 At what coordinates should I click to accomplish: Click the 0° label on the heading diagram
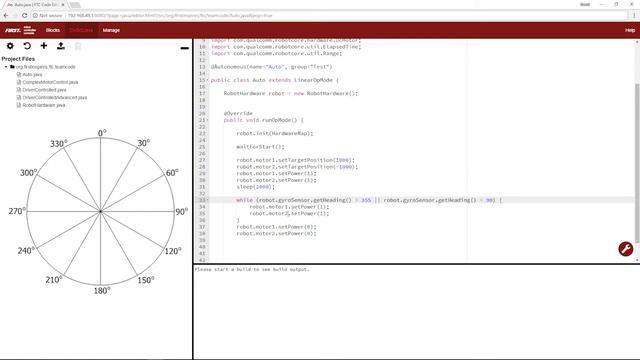tap(102, 133)
